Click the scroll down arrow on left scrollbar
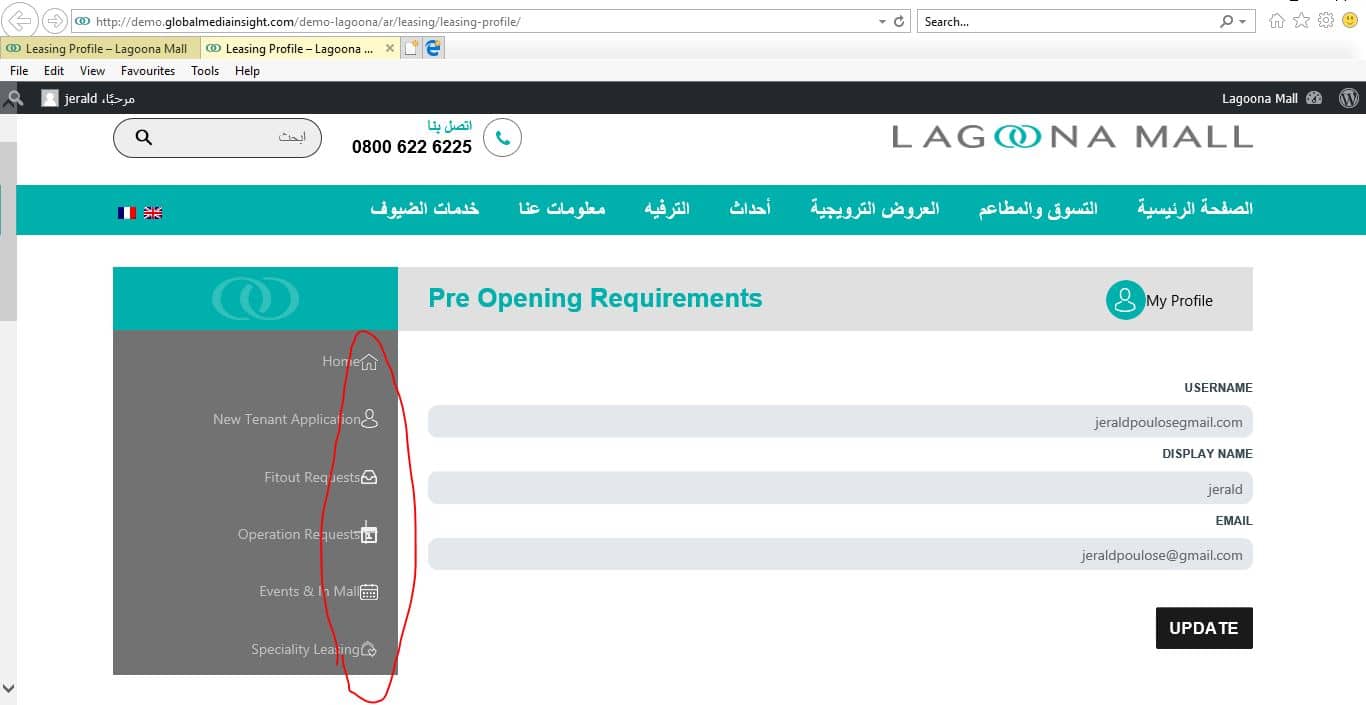 [8, 688]
